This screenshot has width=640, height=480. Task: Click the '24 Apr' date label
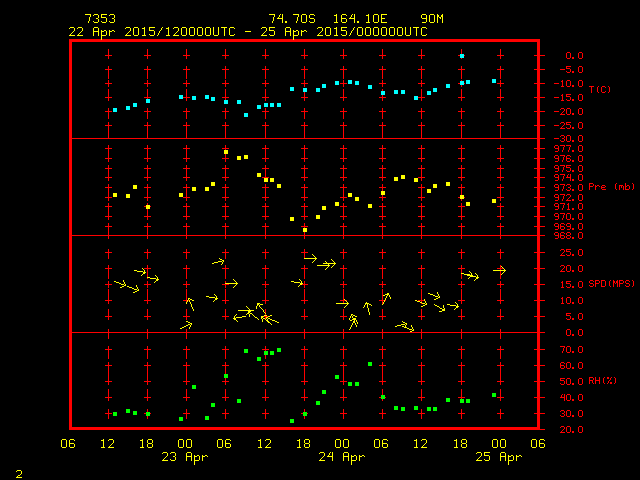[x=342, y=457]
